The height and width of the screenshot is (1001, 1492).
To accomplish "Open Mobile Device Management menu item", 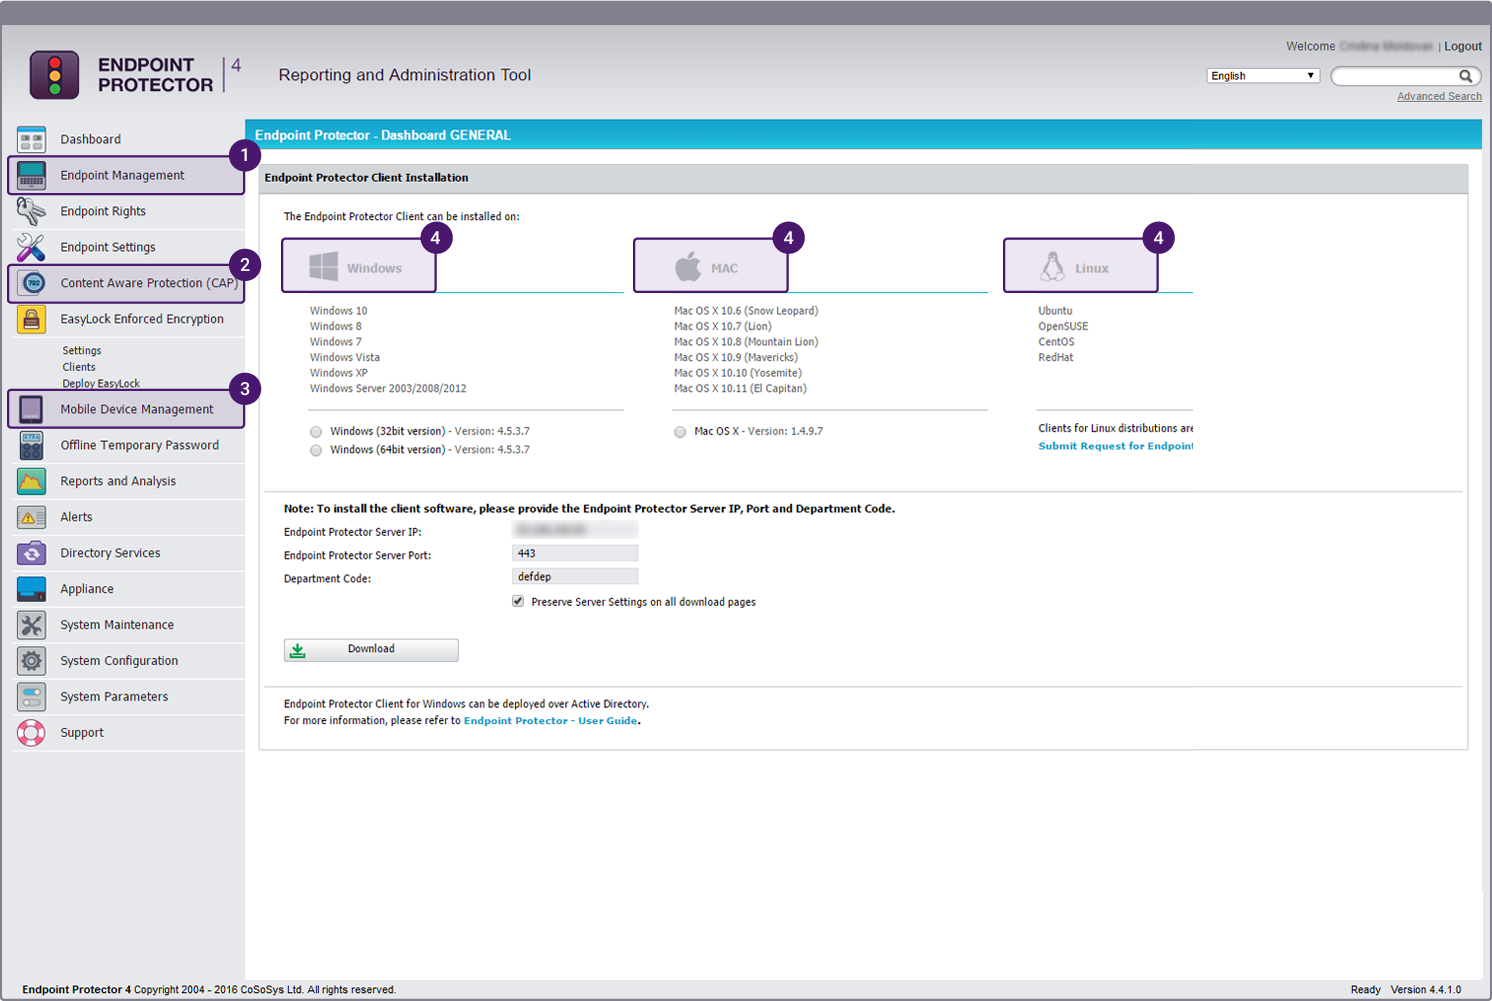I will [x=137, y=409].
